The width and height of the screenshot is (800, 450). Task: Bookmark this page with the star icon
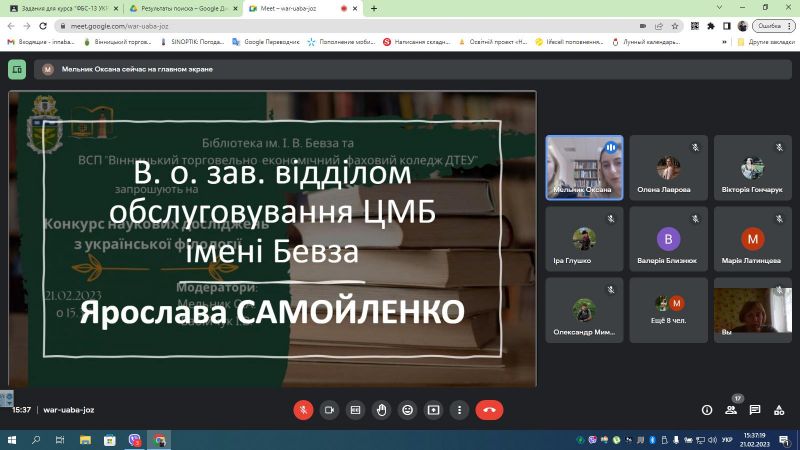675,26
